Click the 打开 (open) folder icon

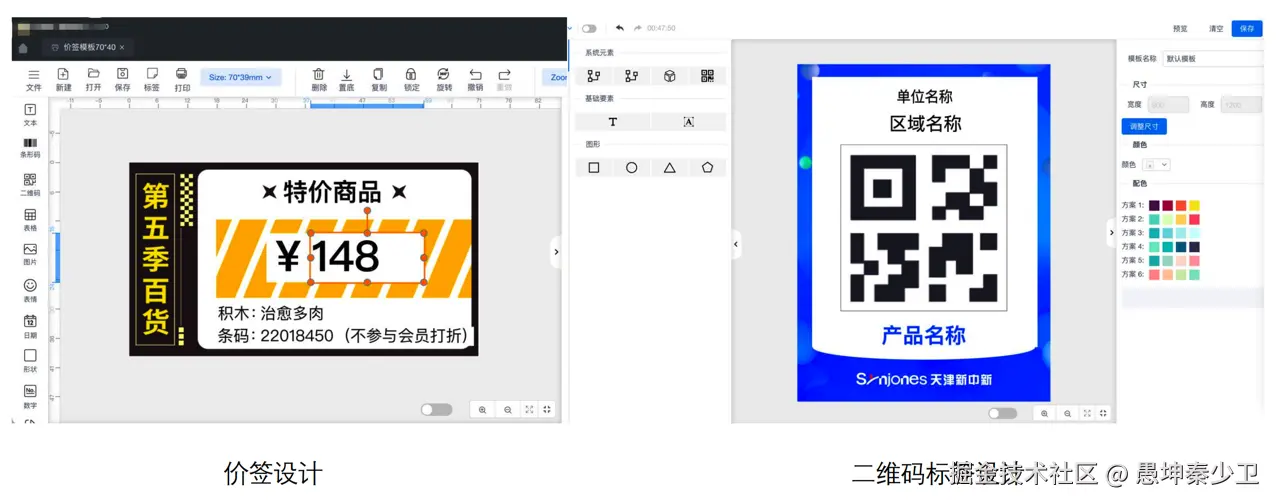(x=93, y=80)
